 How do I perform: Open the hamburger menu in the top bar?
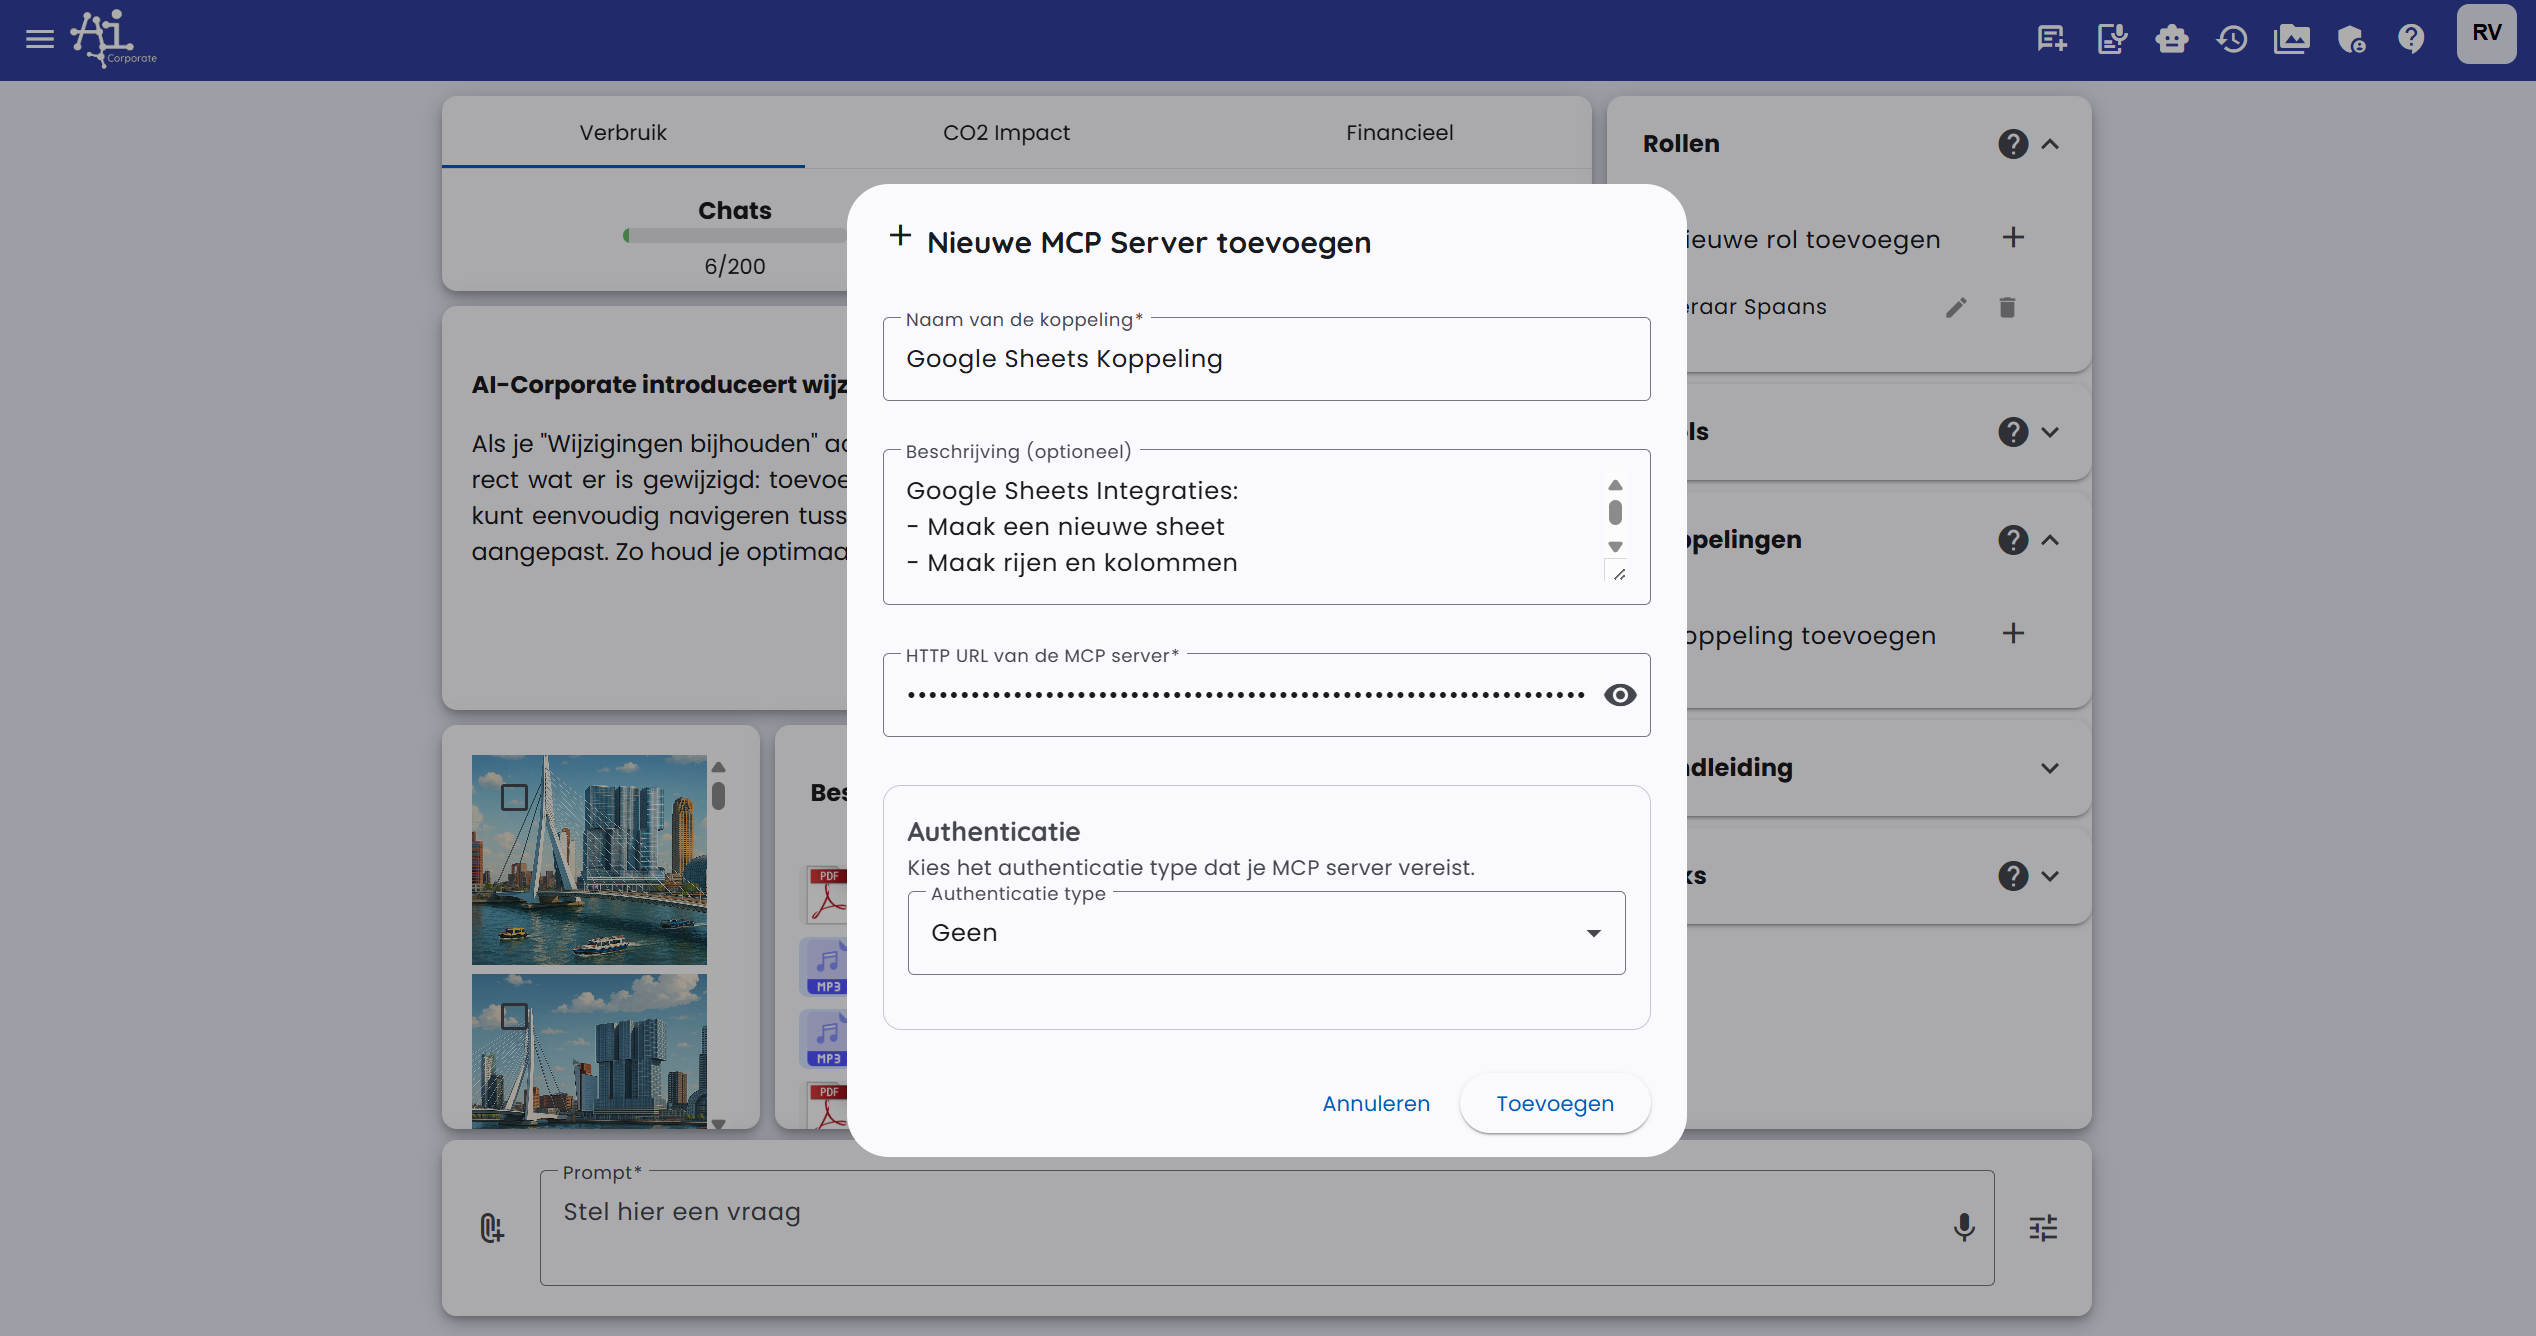coord(40,39)
